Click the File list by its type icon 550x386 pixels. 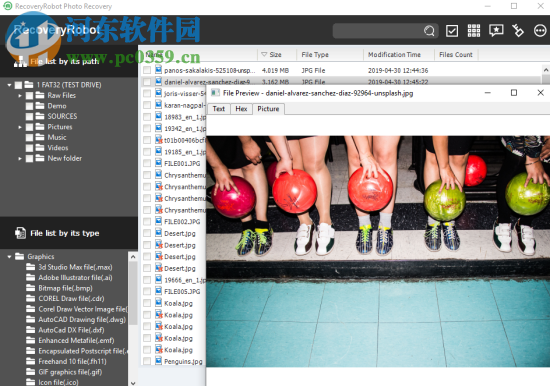(x=20, y=233)
